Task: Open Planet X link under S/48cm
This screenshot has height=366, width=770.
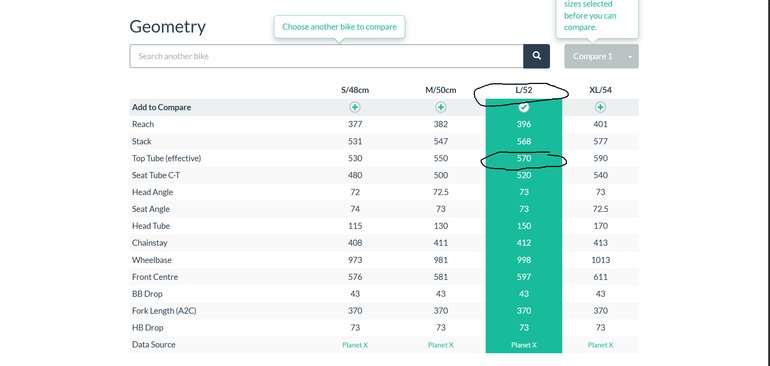Action: [355, 345]
